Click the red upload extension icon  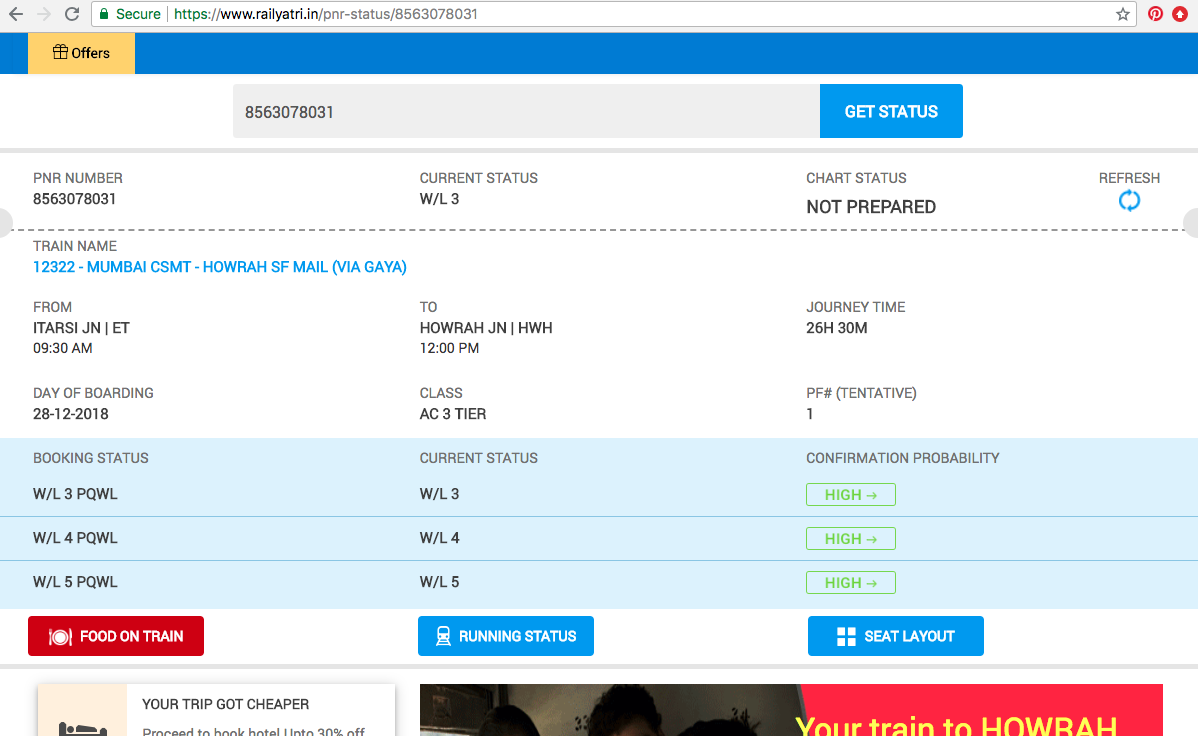click(1180, 14)
